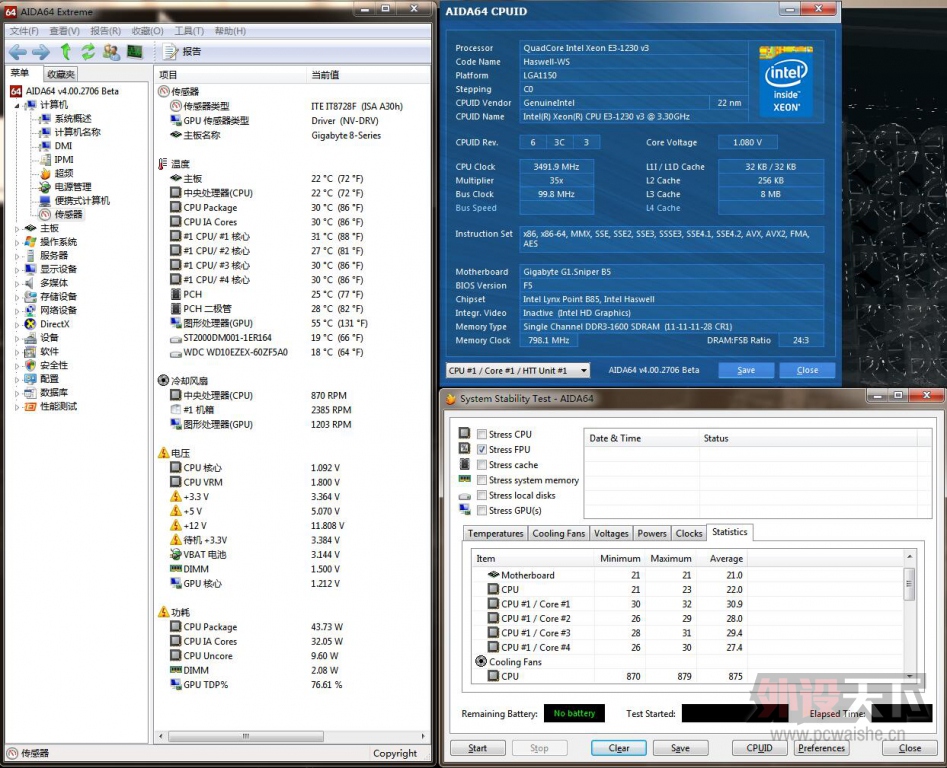947x768 pixels.
Task: Click Save in System Stability Test
Action: 680,747
